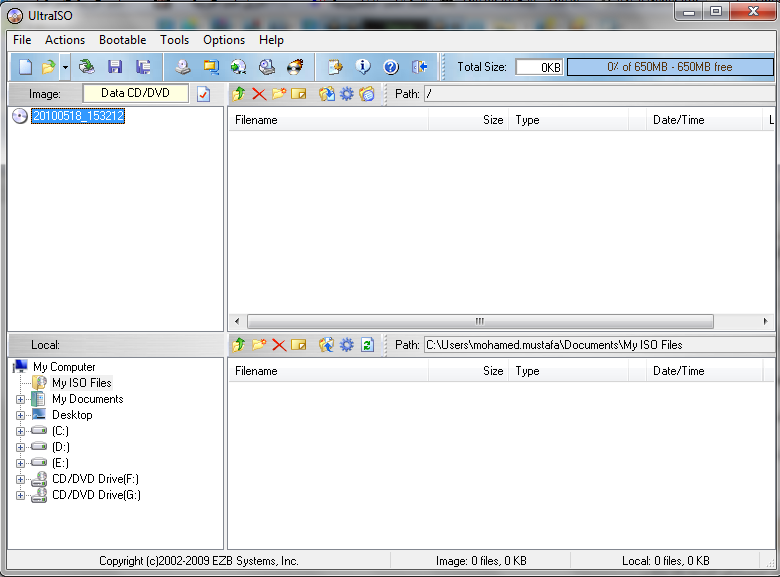Click the Exit door icon
This screenshot has width=780, height=577.
tap(419, 67)
